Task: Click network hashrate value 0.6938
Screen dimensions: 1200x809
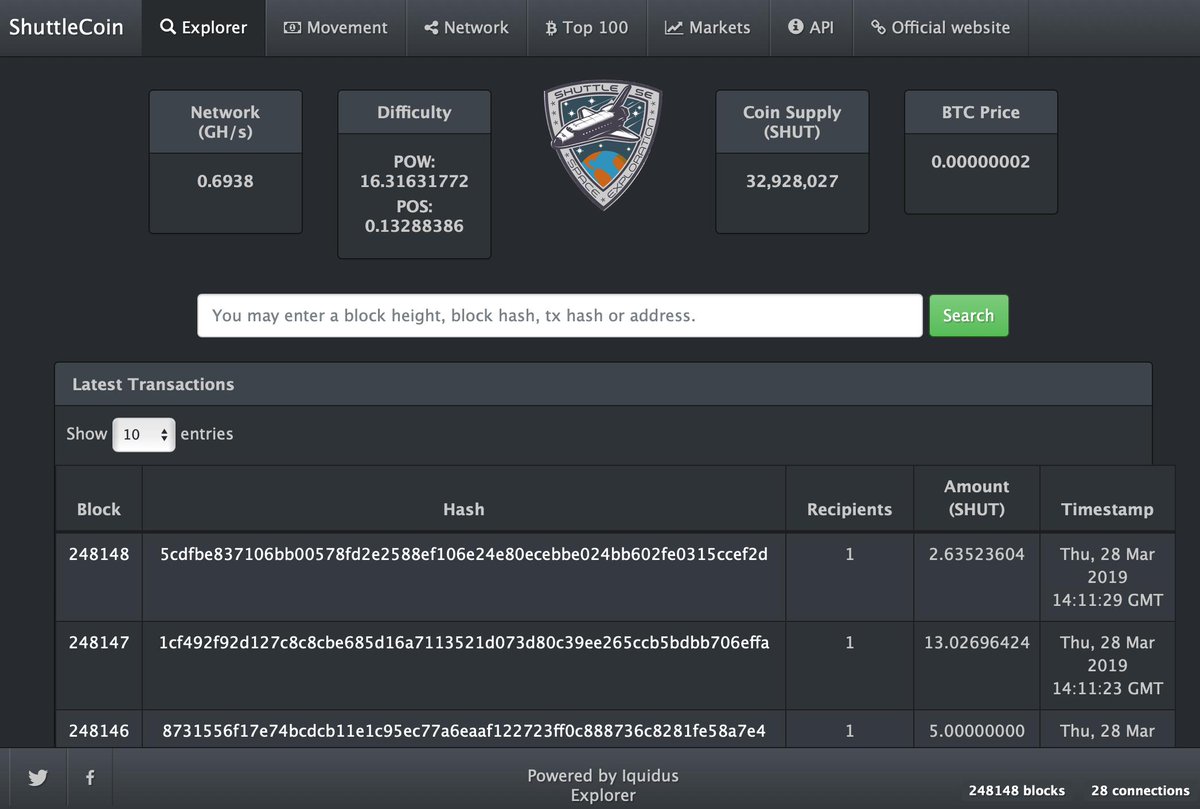Action: (226, 181)
